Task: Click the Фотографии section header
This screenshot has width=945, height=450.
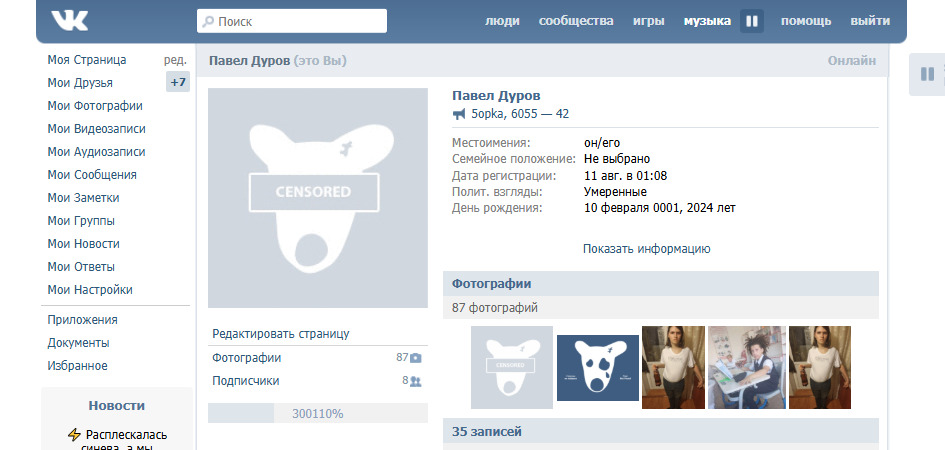Action: (x=661, y=284)
